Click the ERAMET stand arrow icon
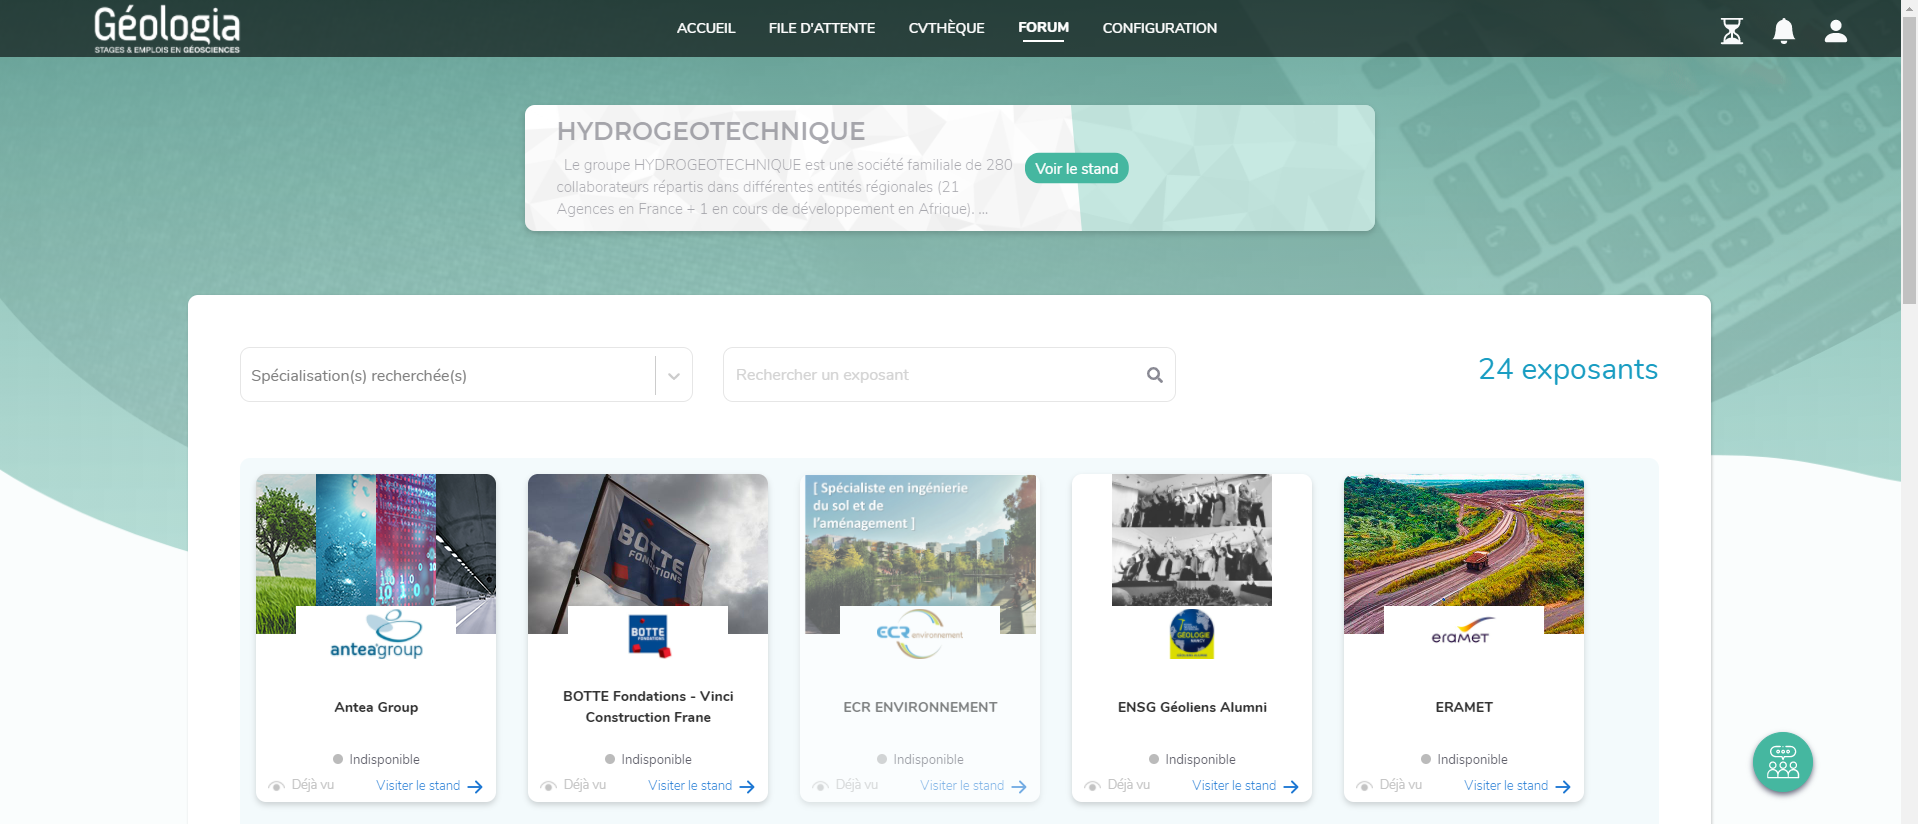 pos(1562,787)
